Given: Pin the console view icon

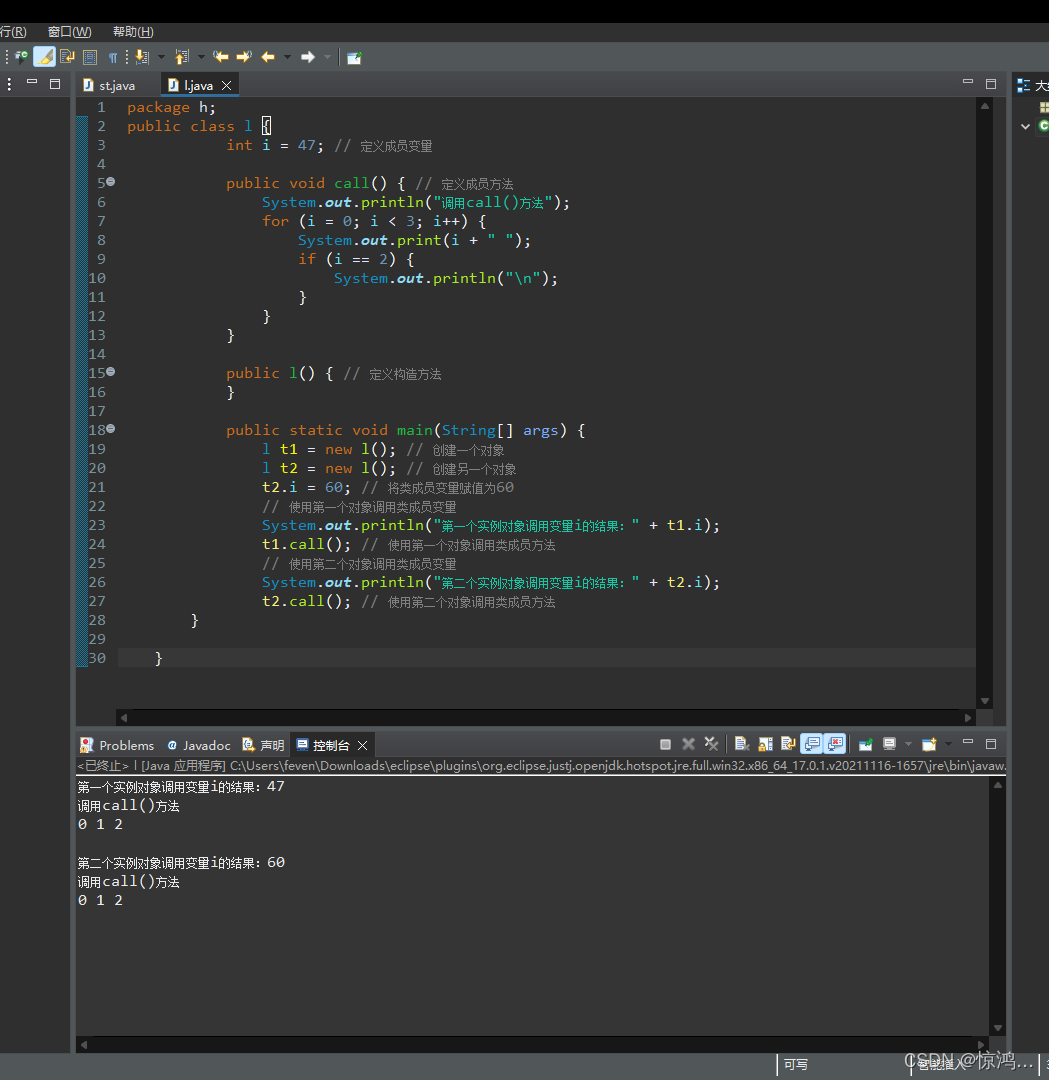Looking at the screenshot, I should point(866,744).
